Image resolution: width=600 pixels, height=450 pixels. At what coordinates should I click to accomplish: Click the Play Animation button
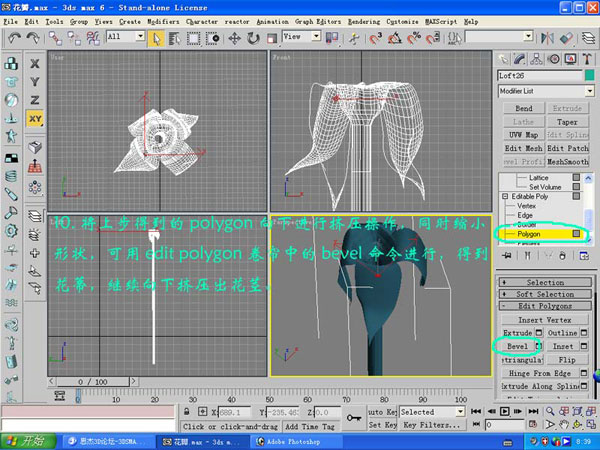click(505, 411)
